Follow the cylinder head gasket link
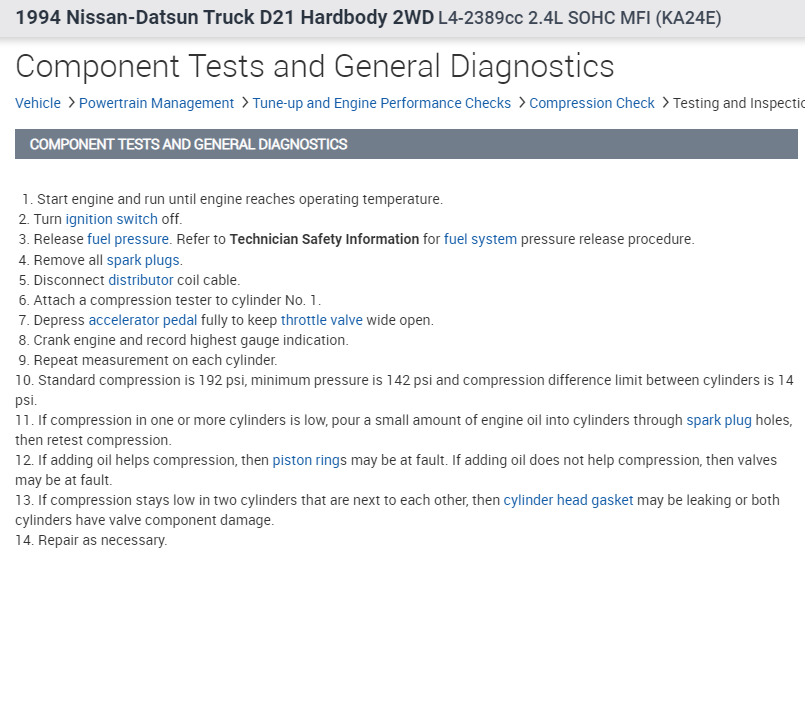805x719 pixels. tap(568, 500)
